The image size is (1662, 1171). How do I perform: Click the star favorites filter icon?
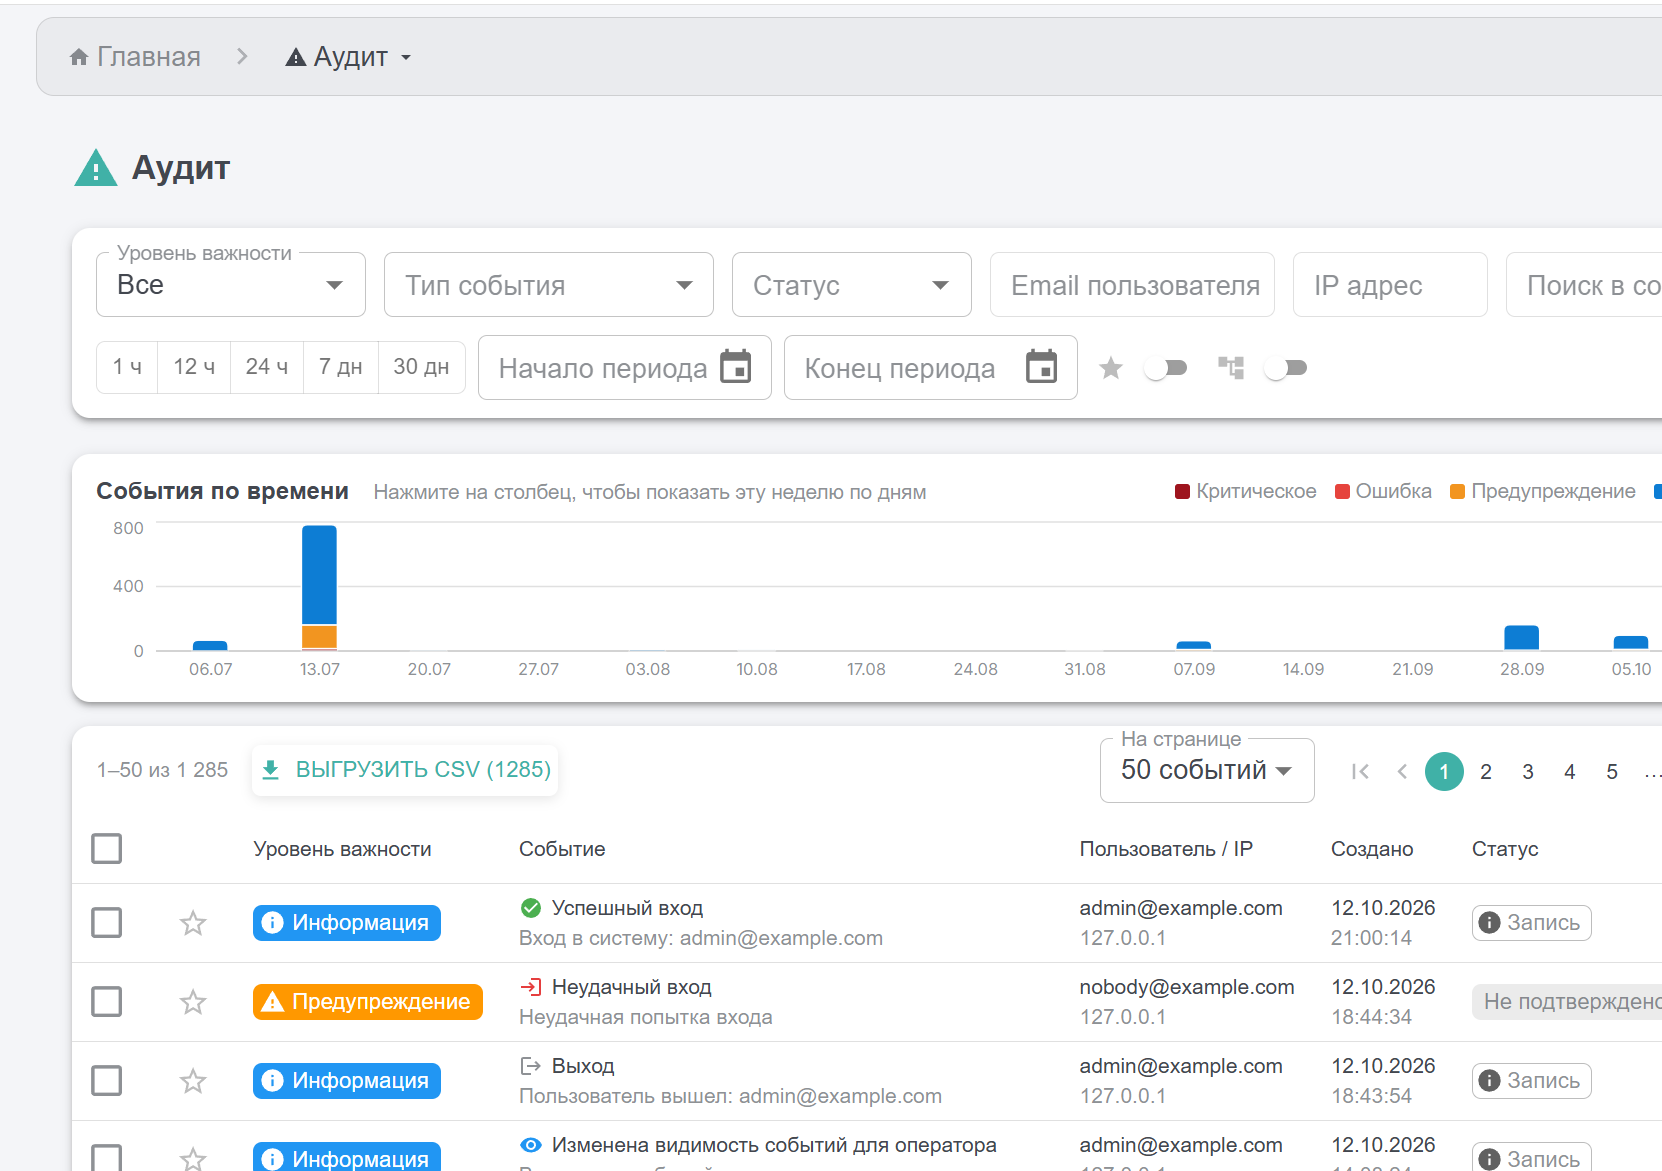pyautogui.click(x=1111, y=368)
